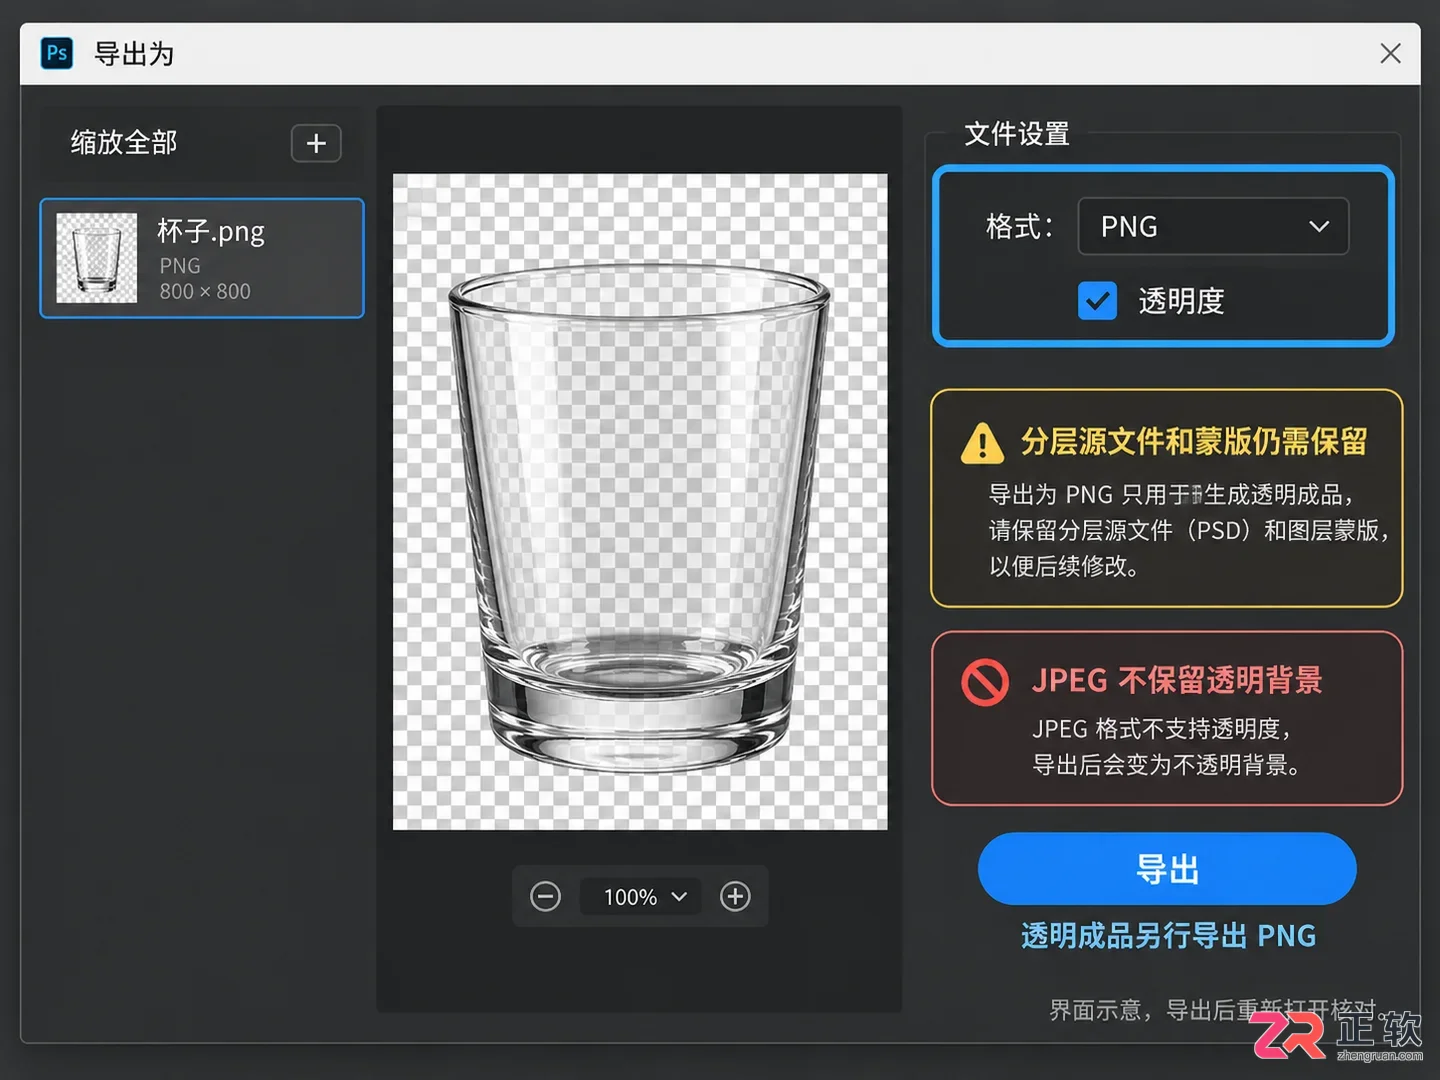Click the 以便后续修改。 line of text

coord(1064,567)
